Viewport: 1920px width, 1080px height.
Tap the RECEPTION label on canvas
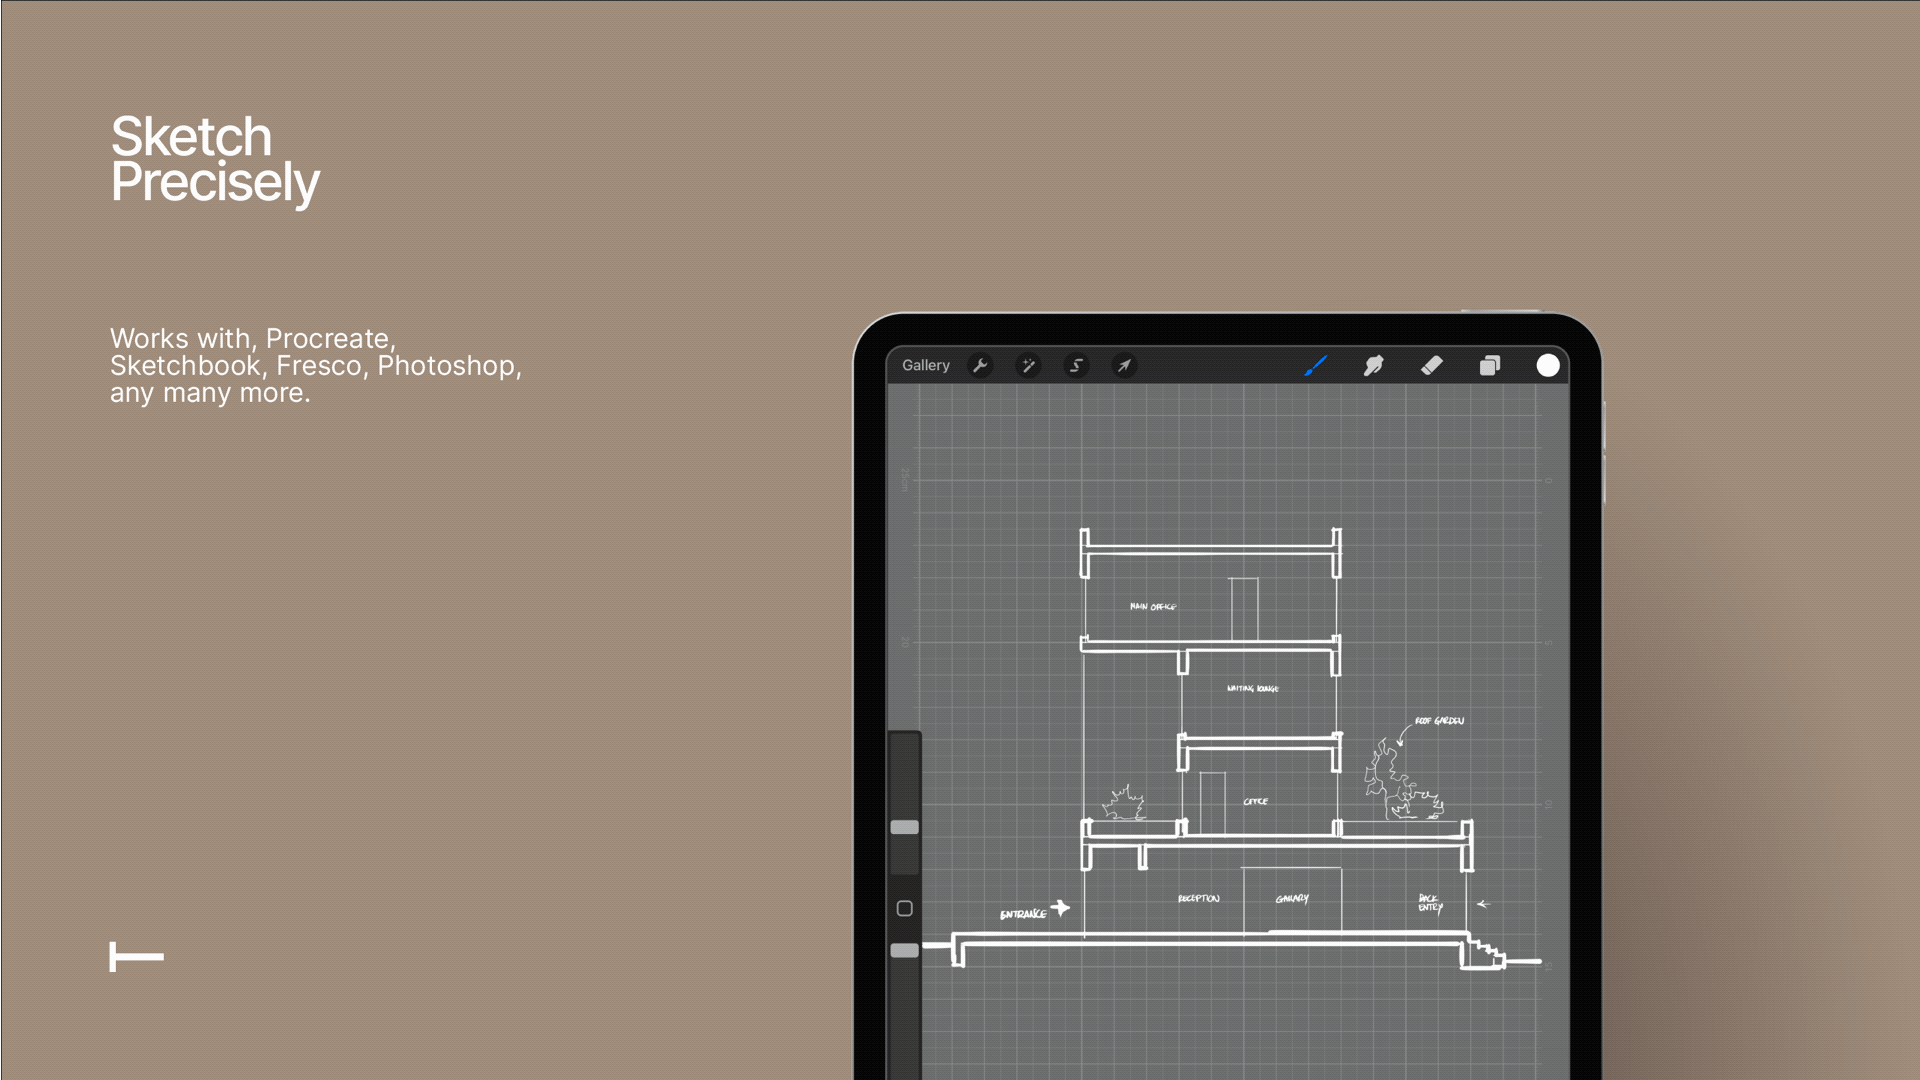(x=1198, y=899)
